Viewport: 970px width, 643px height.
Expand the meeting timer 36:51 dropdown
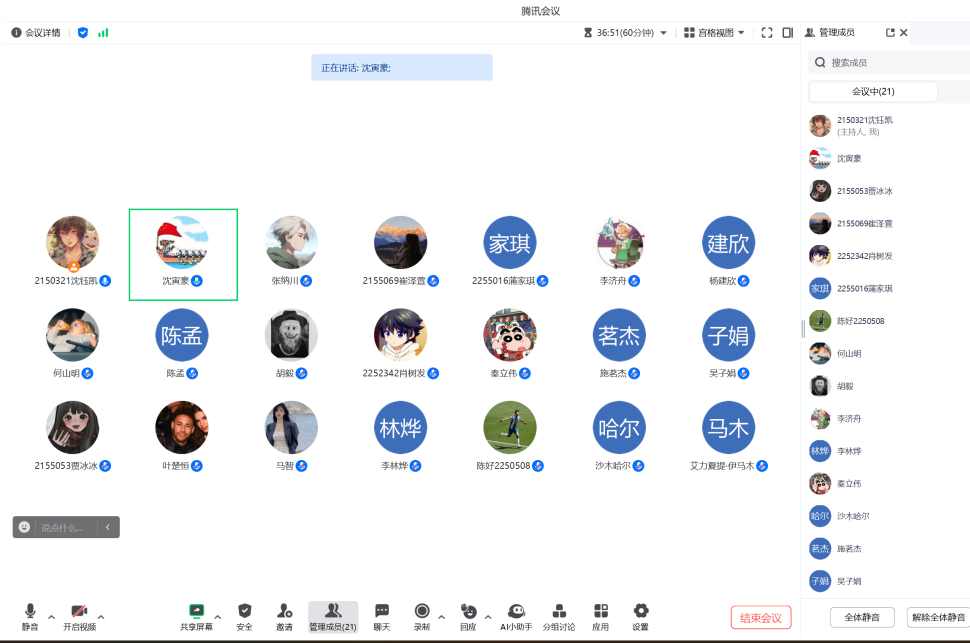[x=663, y=33]
